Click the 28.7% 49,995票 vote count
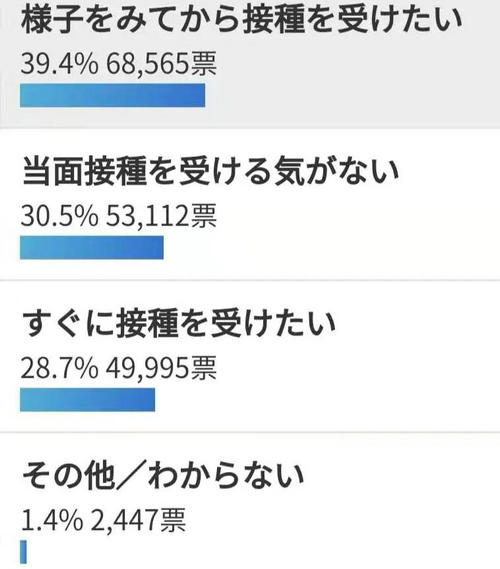500x569 pixels. [x=119, y=368]
